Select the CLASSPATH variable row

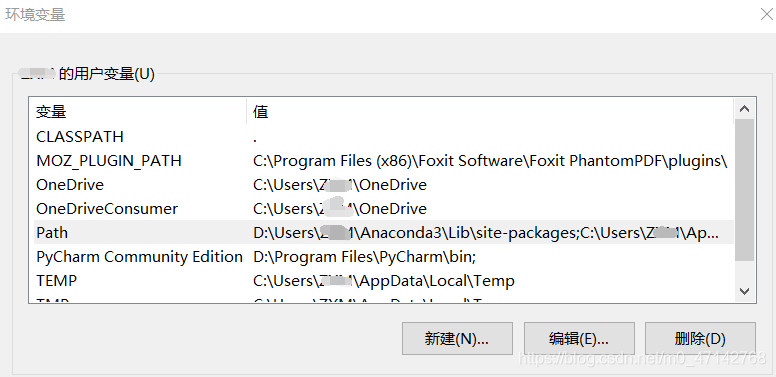pyautogui.click(x=382, y=137)
